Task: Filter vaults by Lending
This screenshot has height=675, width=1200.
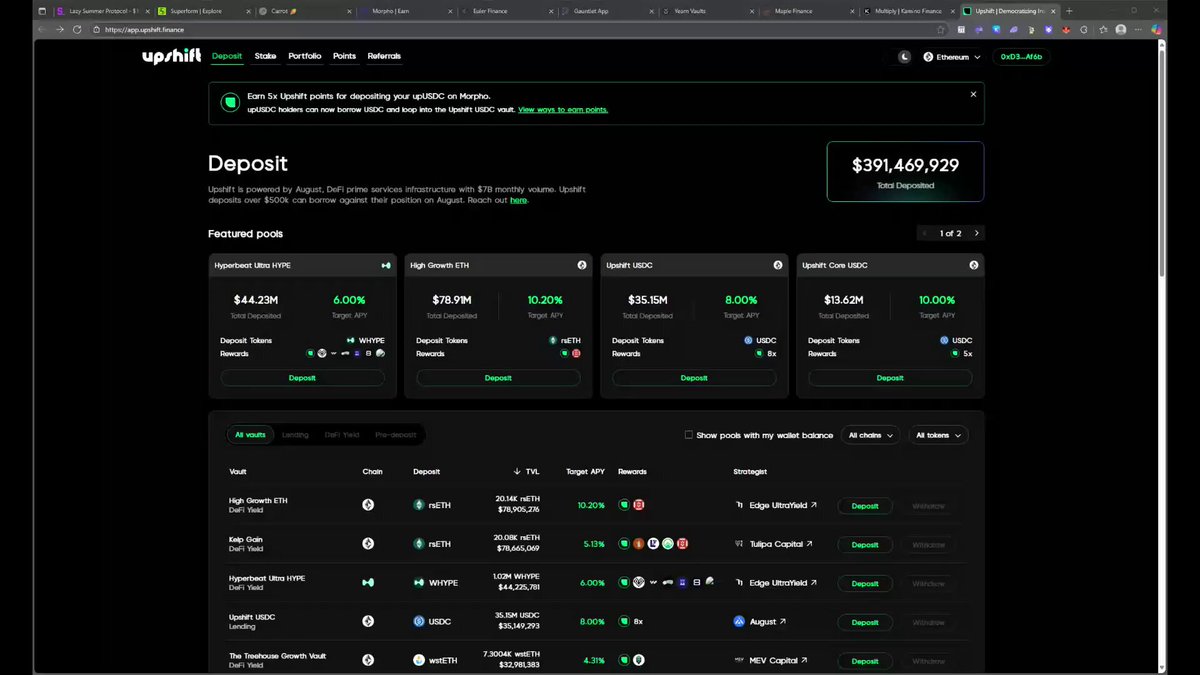Action: (295, 435)
